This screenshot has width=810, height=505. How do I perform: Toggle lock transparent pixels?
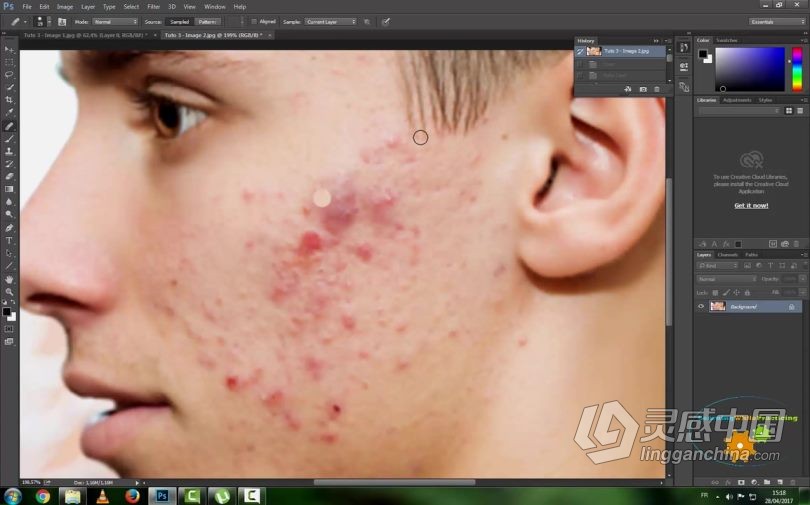point(715,293)
